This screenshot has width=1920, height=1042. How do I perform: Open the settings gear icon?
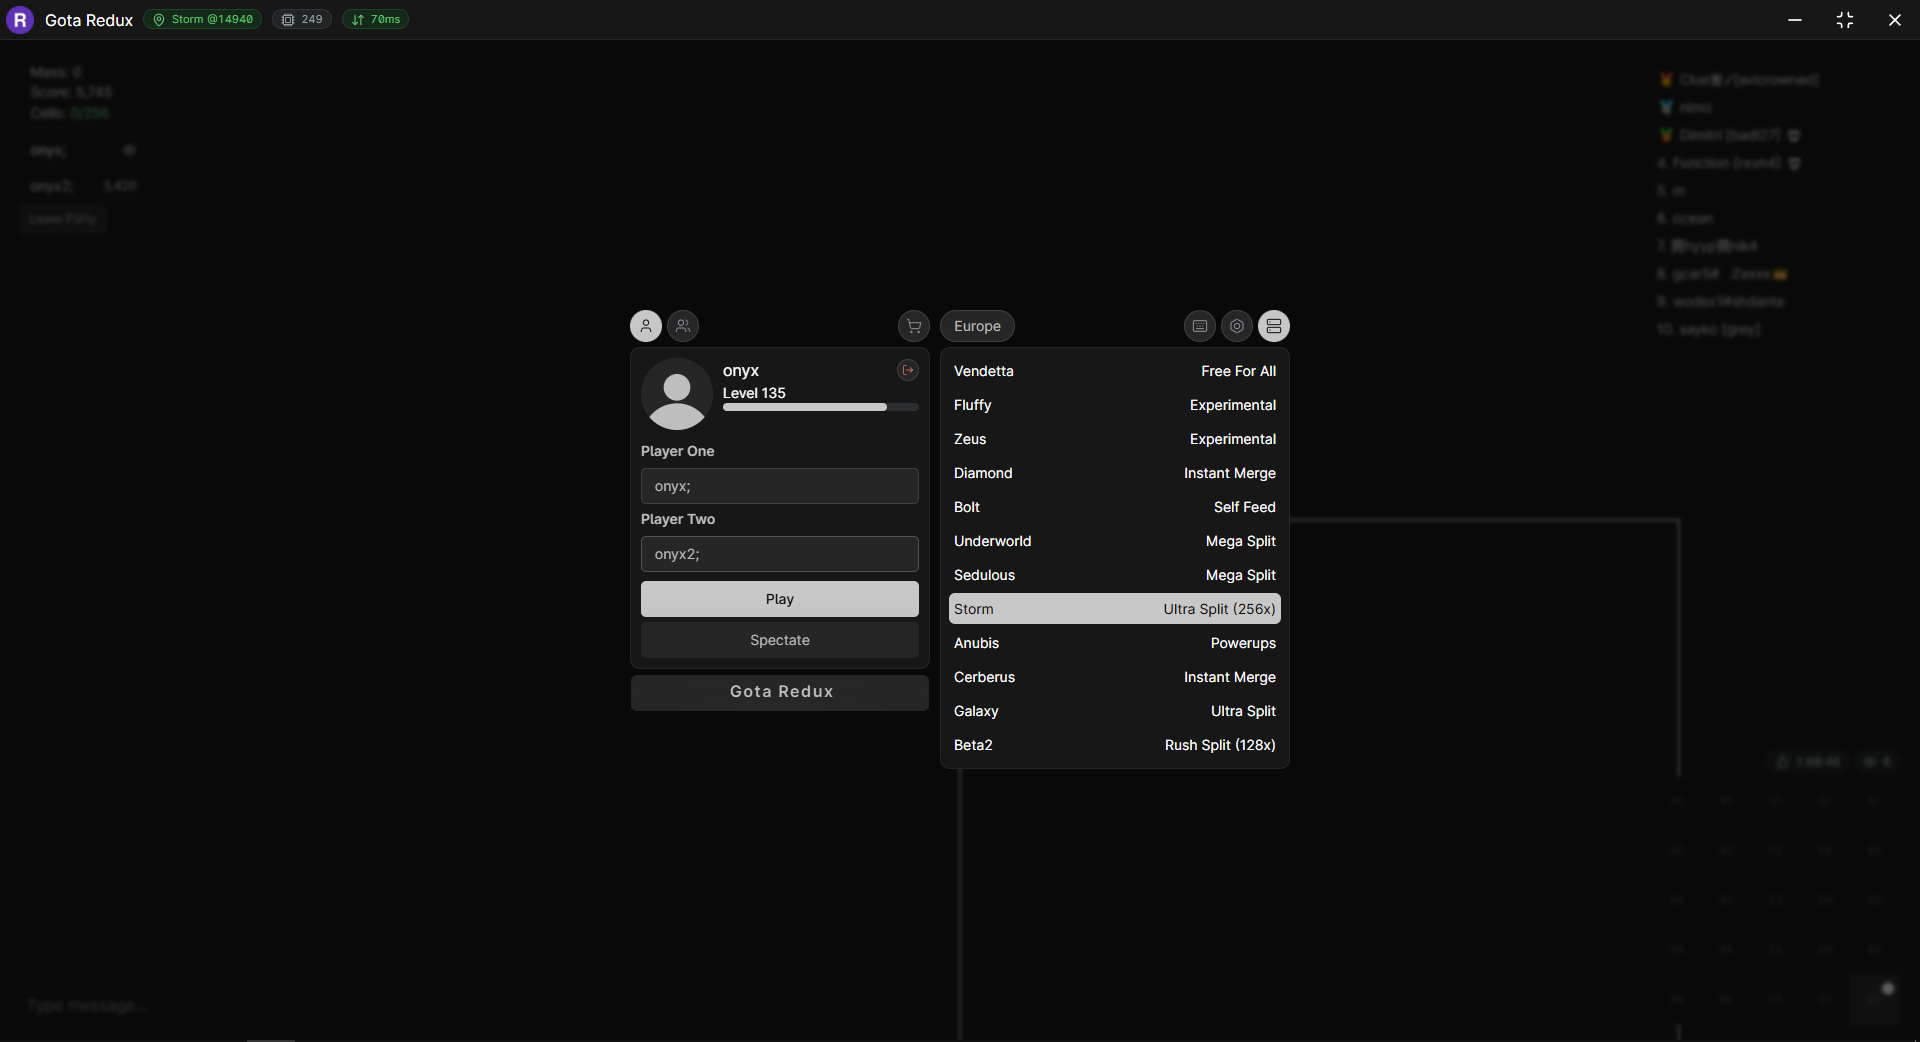(x=1237, y=326)
